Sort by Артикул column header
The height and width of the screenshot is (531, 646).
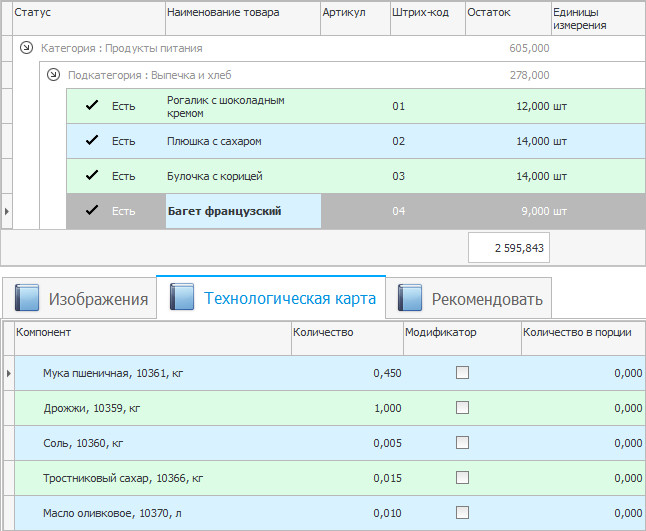click(356, 19)
